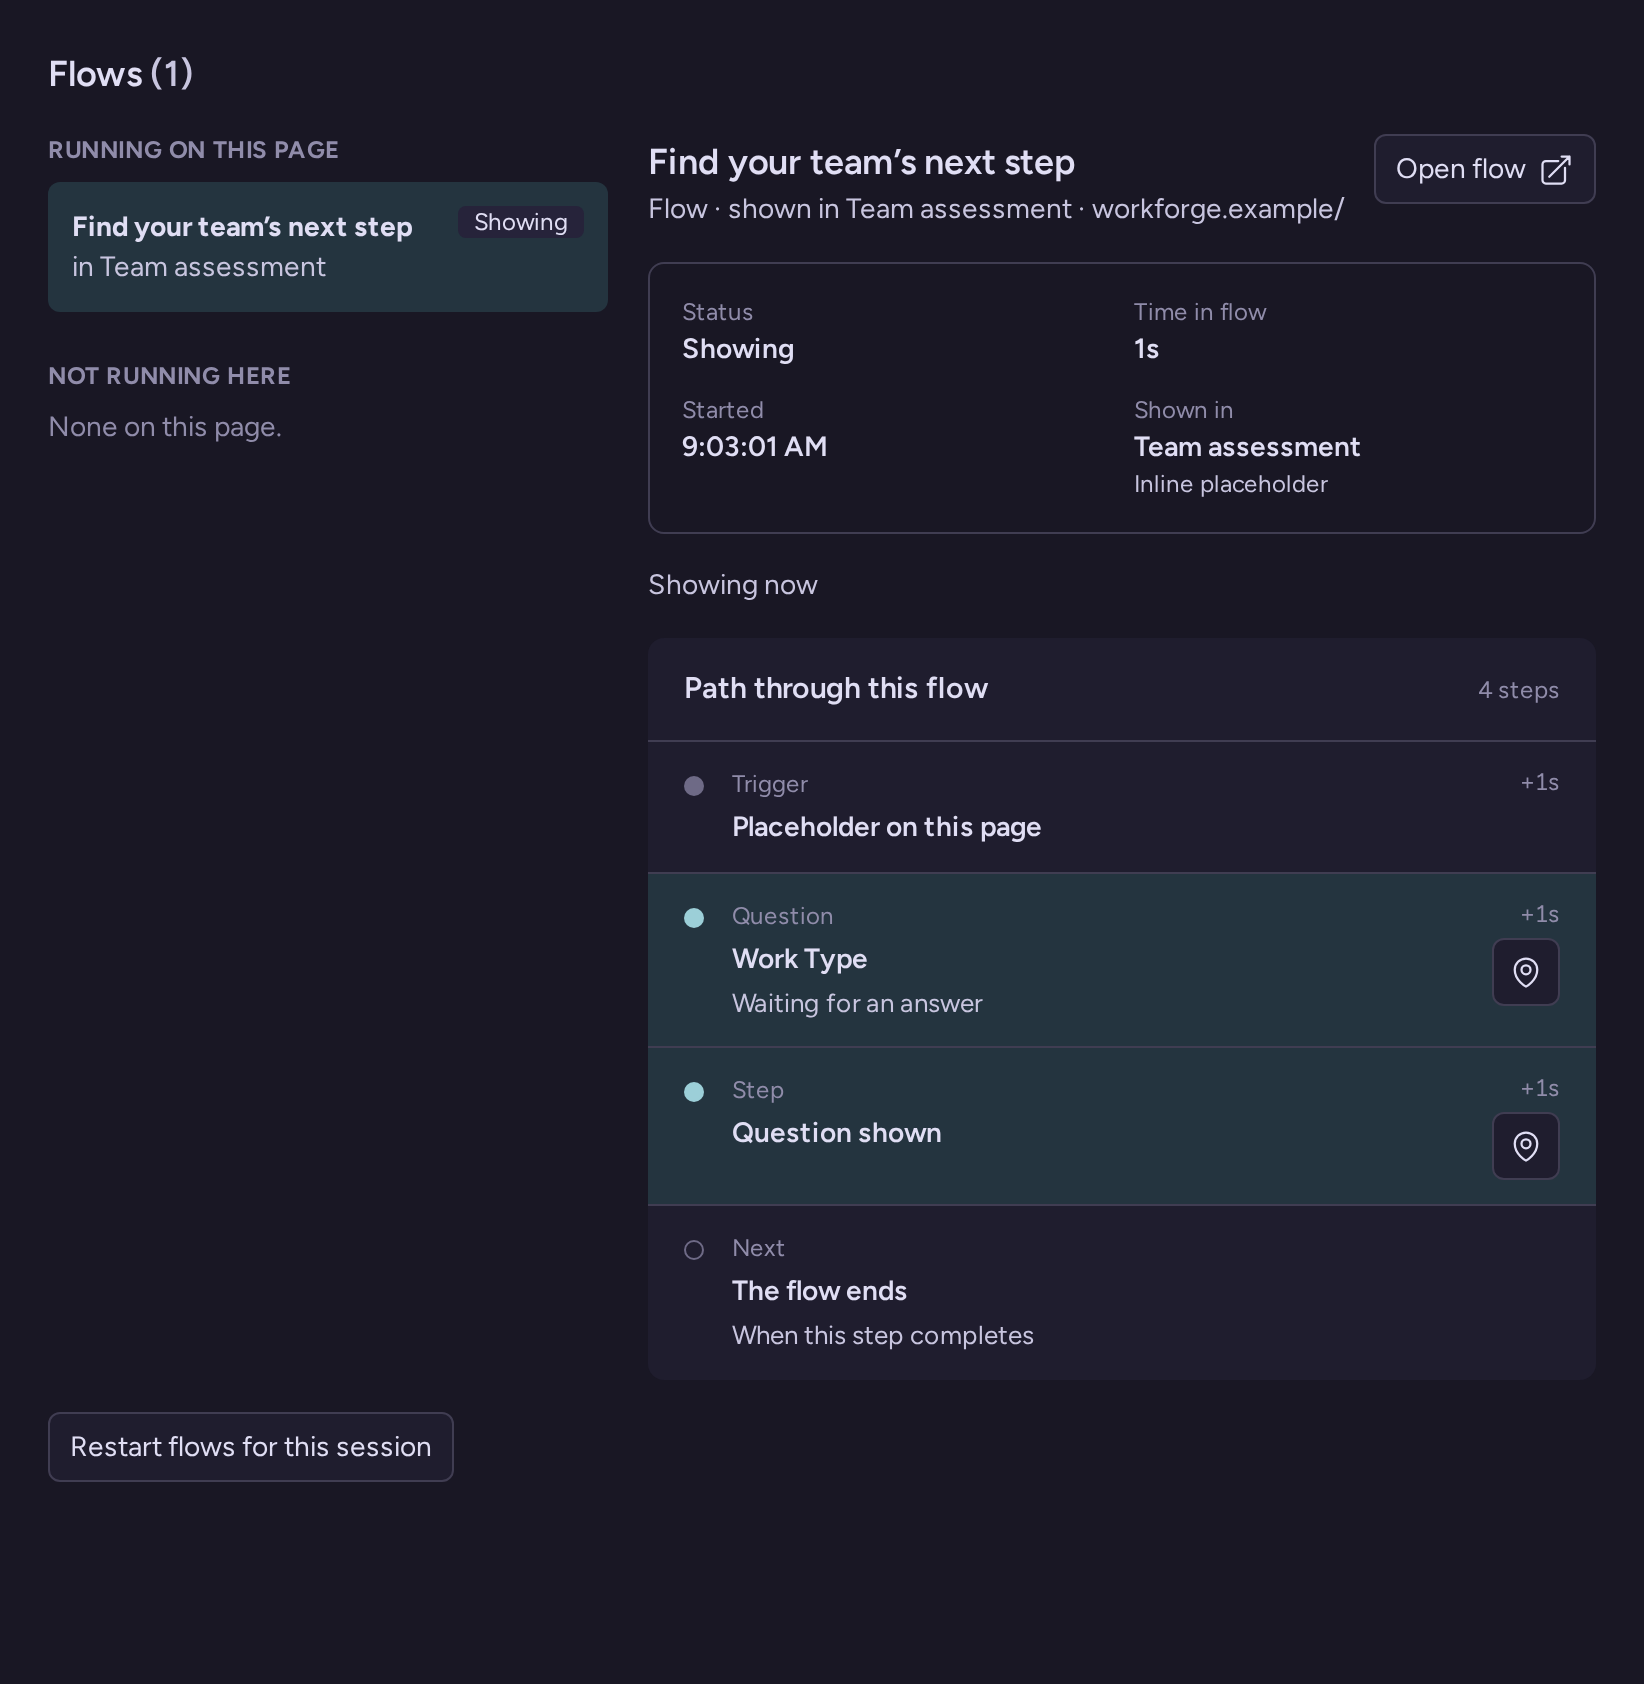This screenshot has width=1644, height=1684.
Task: Restart flows for this session
Action: click(x=251, y=1447)
